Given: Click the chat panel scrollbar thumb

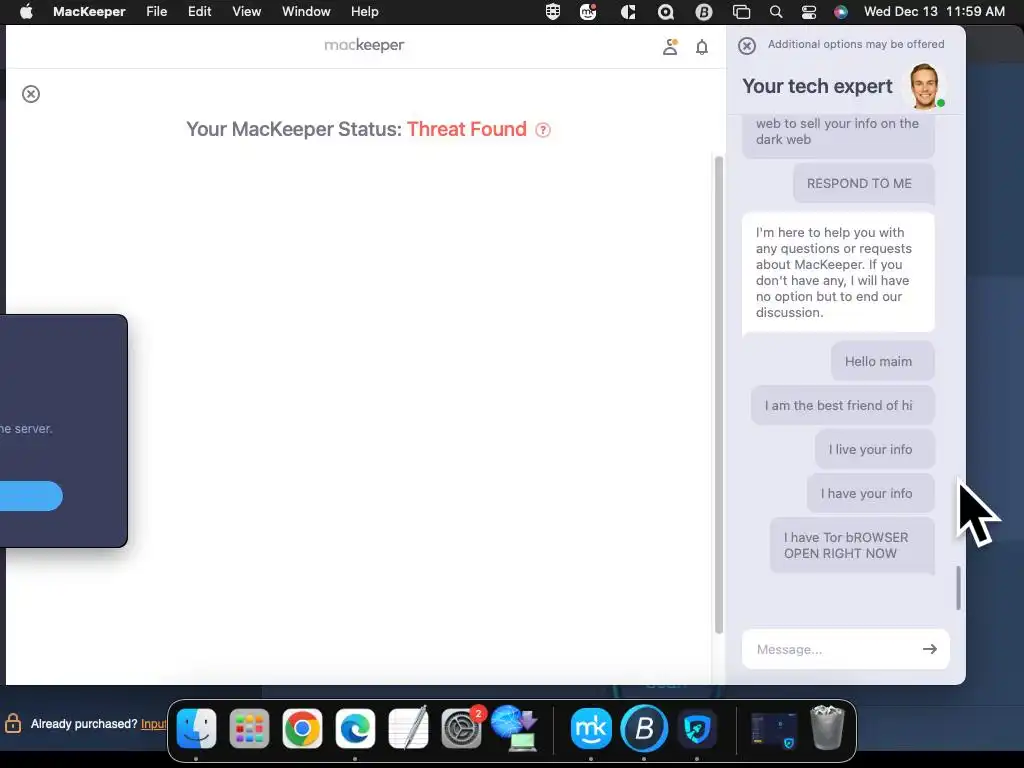Looking at the screenshot, I should coord(958,588).
